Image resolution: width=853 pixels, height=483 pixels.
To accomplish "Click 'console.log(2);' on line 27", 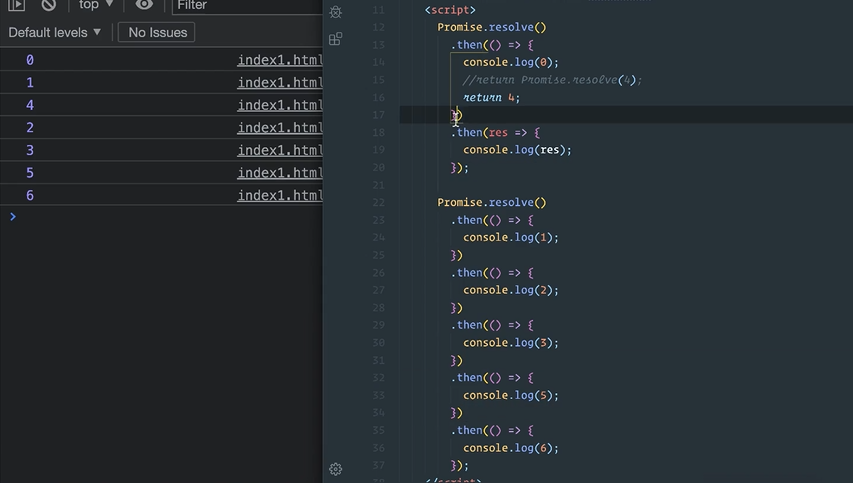I will tap(511, 290).
